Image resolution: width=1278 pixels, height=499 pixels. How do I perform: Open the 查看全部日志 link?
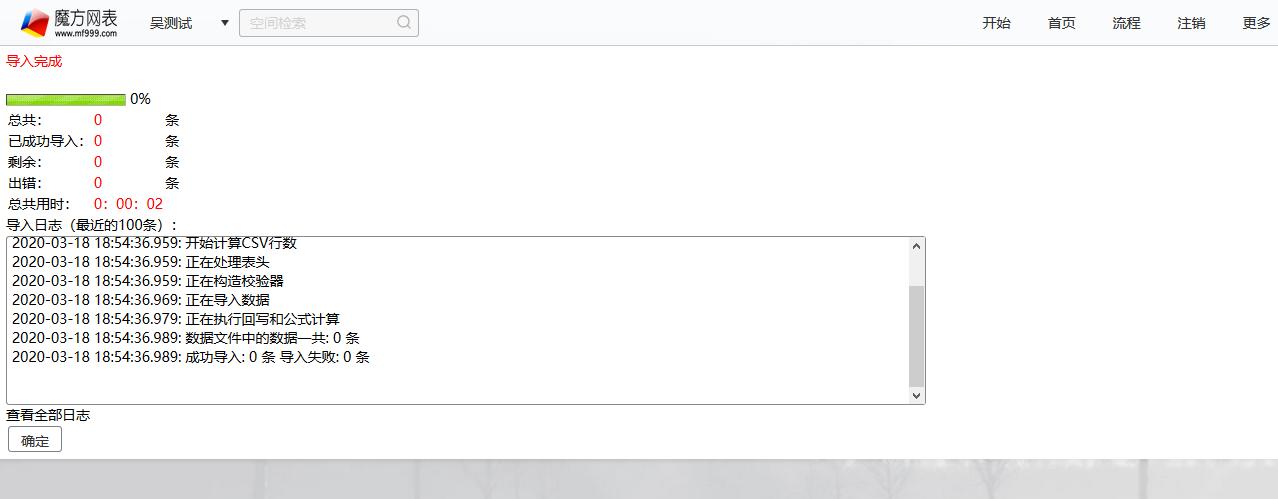click(x=48, y=415)
